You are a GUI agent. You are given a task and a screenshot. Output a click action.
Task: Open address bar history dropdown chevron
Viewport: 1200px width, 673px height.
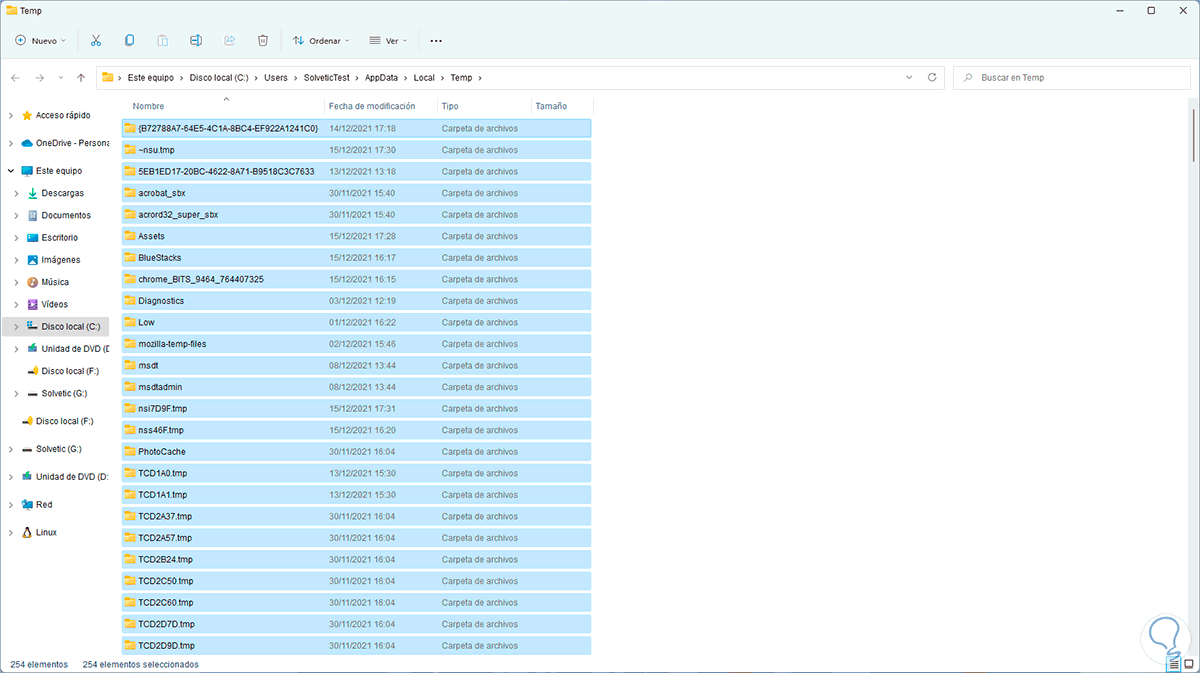click(x=909, y=77)
